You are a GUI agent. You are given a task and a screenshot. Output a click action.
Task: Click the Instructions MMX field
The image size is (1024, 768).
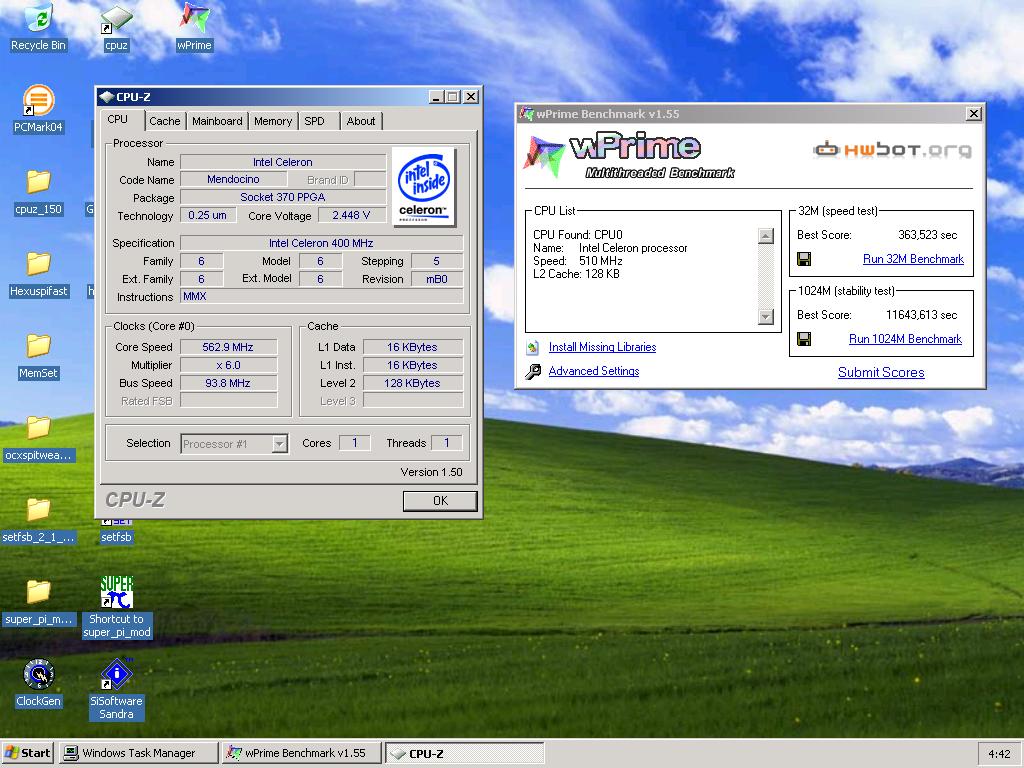click(x=321, y=296)
